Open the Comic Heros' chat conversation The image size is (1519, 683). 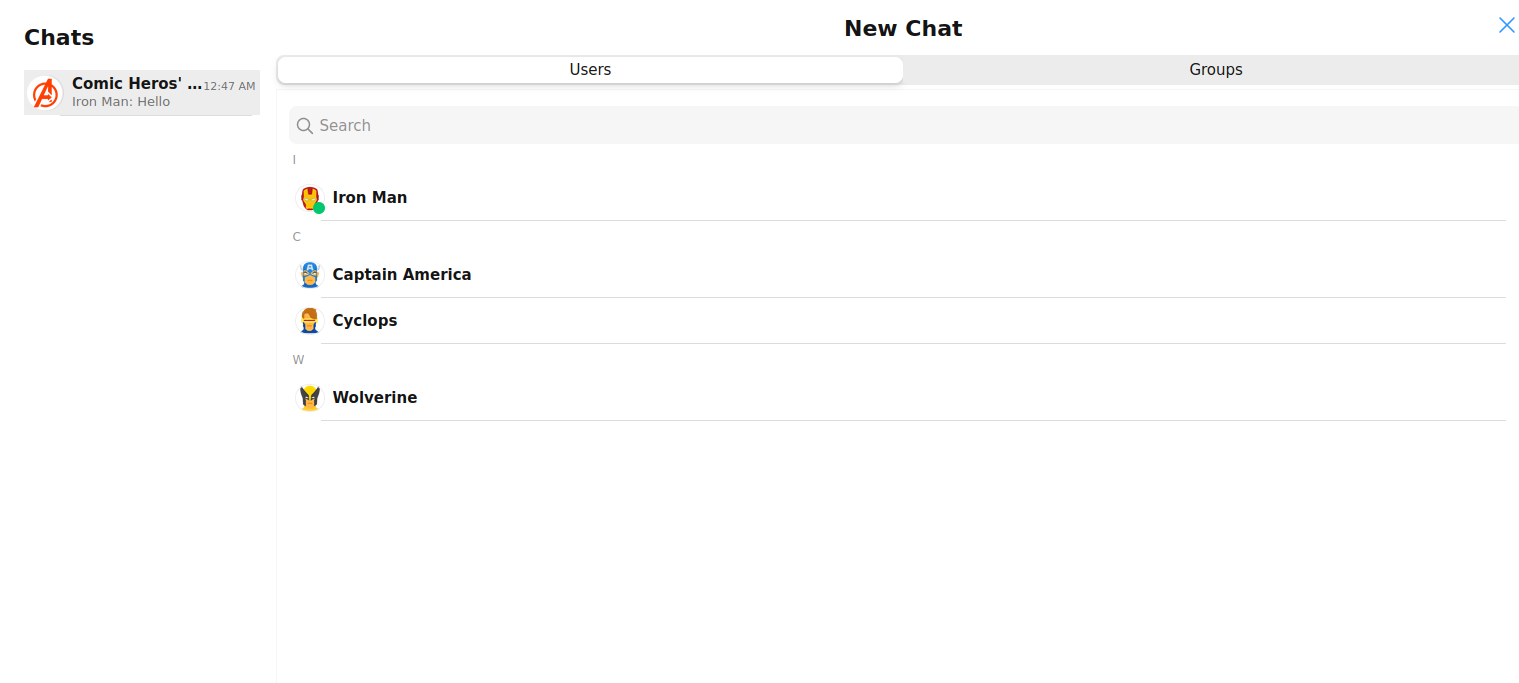click(140, 92)
